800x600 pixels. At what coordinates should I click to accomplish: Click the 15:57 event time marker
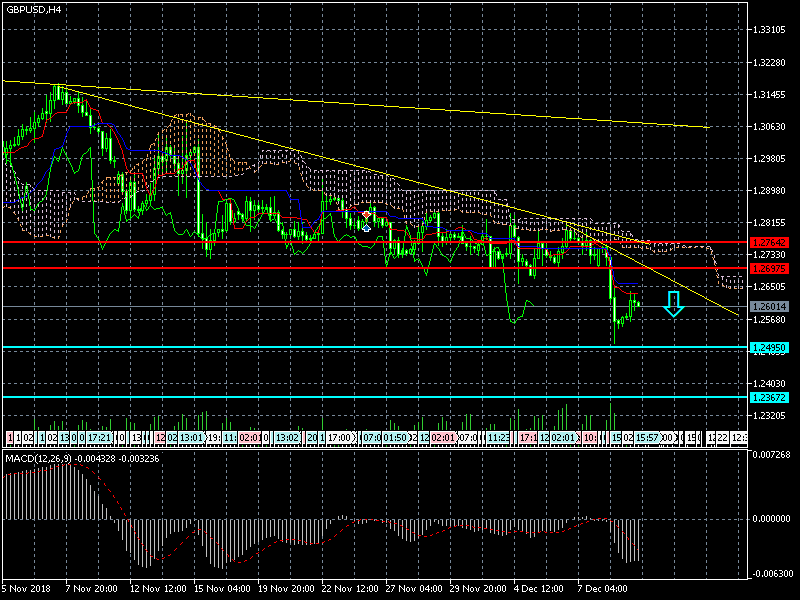pos(647,438)
